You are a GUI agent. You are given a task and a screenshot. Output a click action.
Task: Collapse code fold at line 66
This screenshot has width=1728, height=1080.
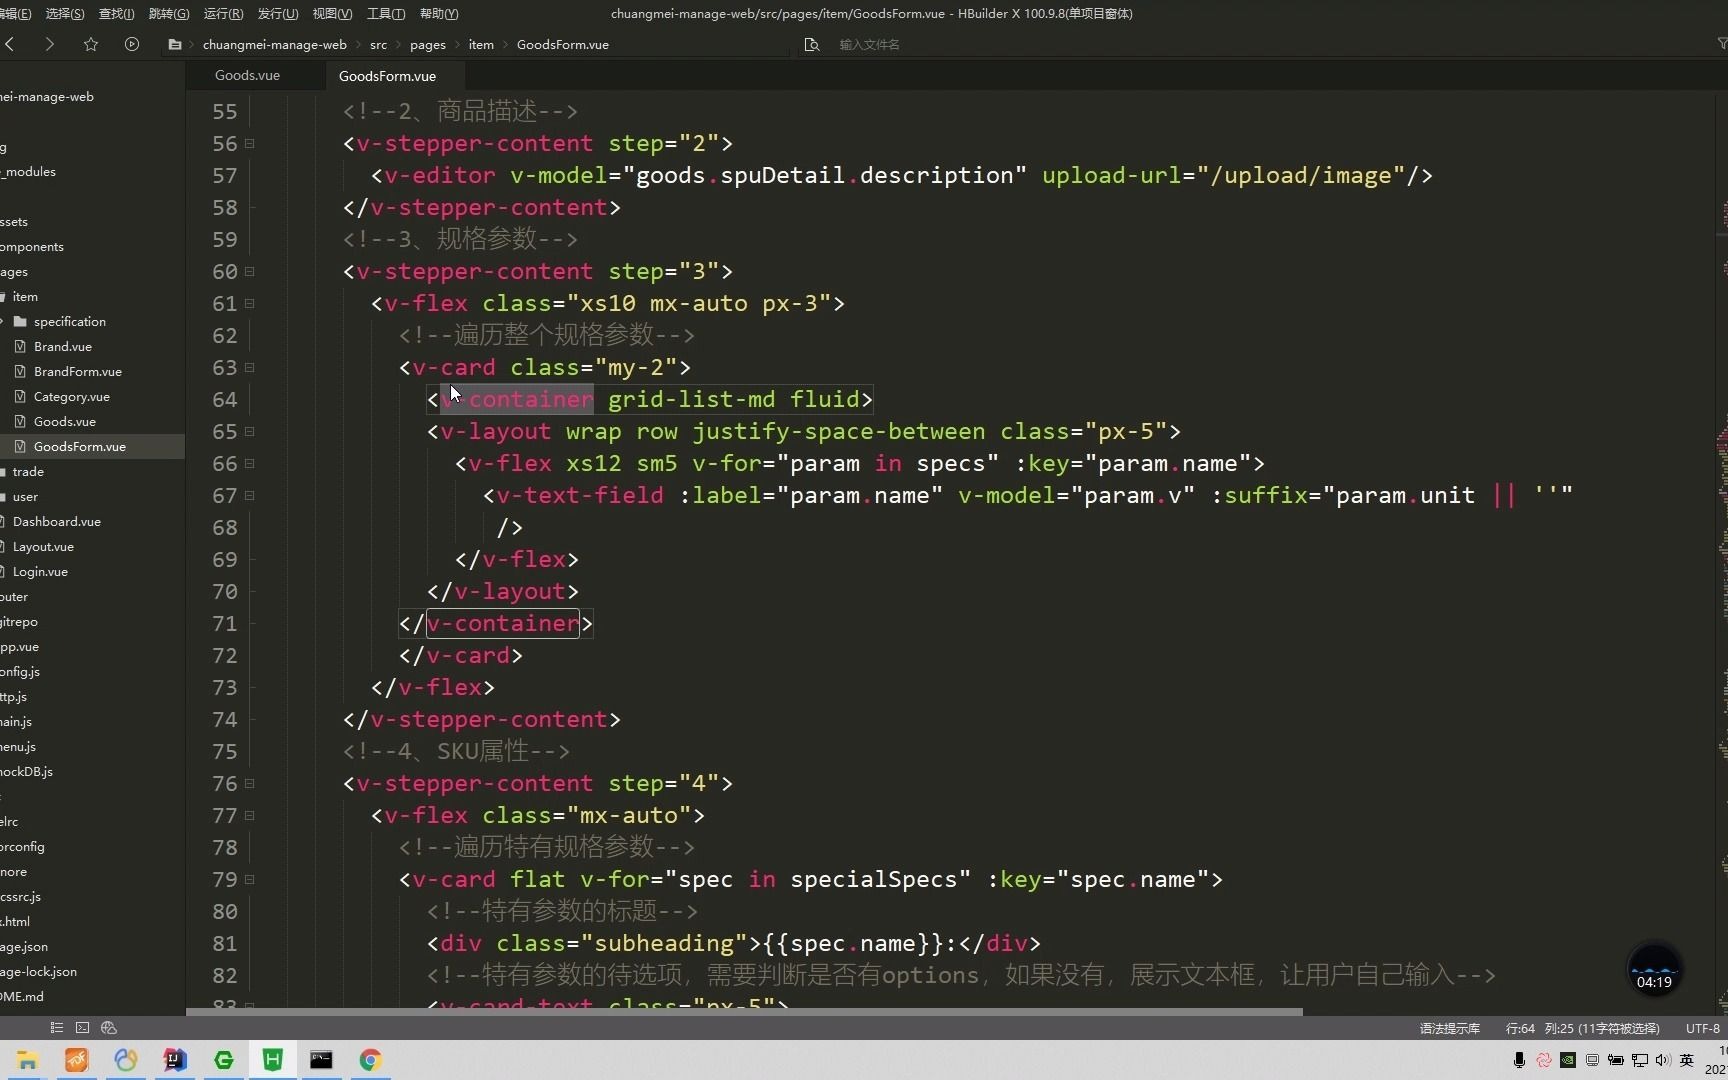click(250, 463)
